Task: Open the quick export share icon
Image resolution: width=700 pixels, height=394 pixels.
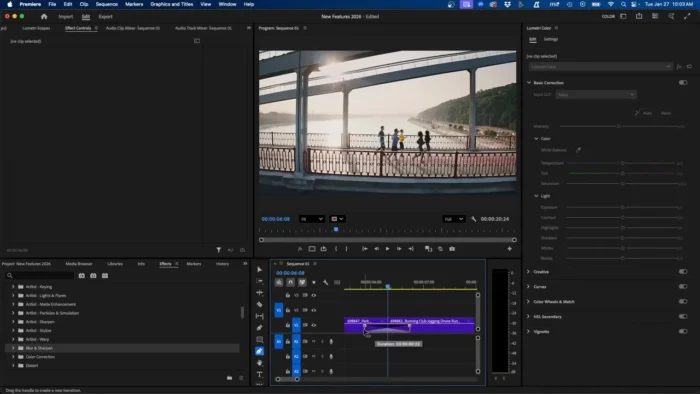Action: coord(639,17)
